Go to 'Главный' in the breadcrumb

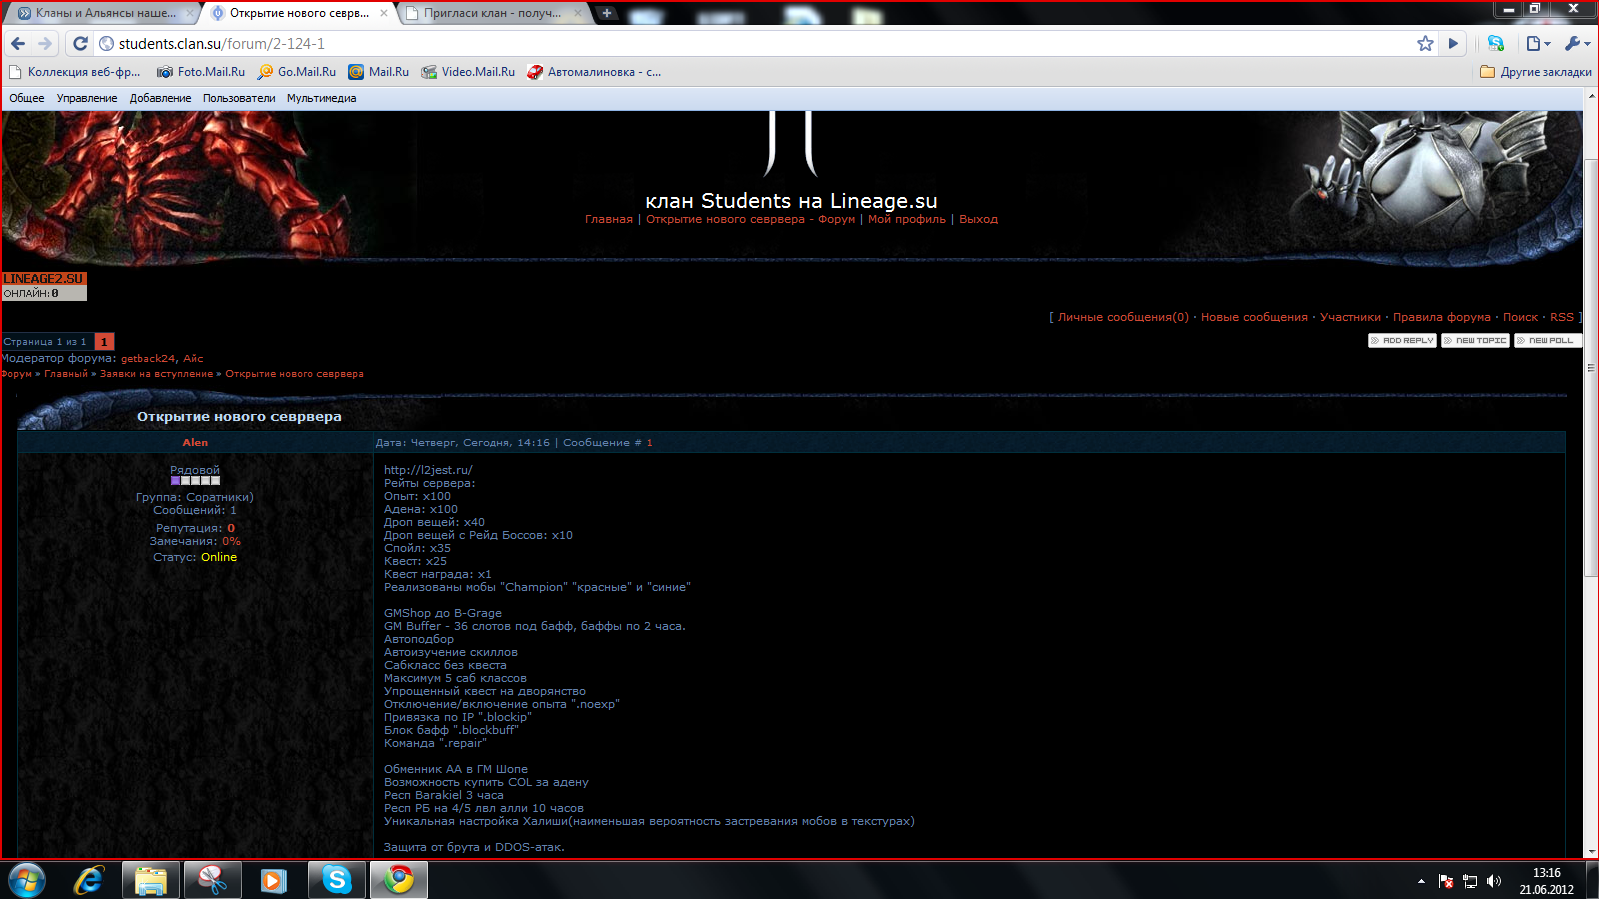[x=66, y=374]
